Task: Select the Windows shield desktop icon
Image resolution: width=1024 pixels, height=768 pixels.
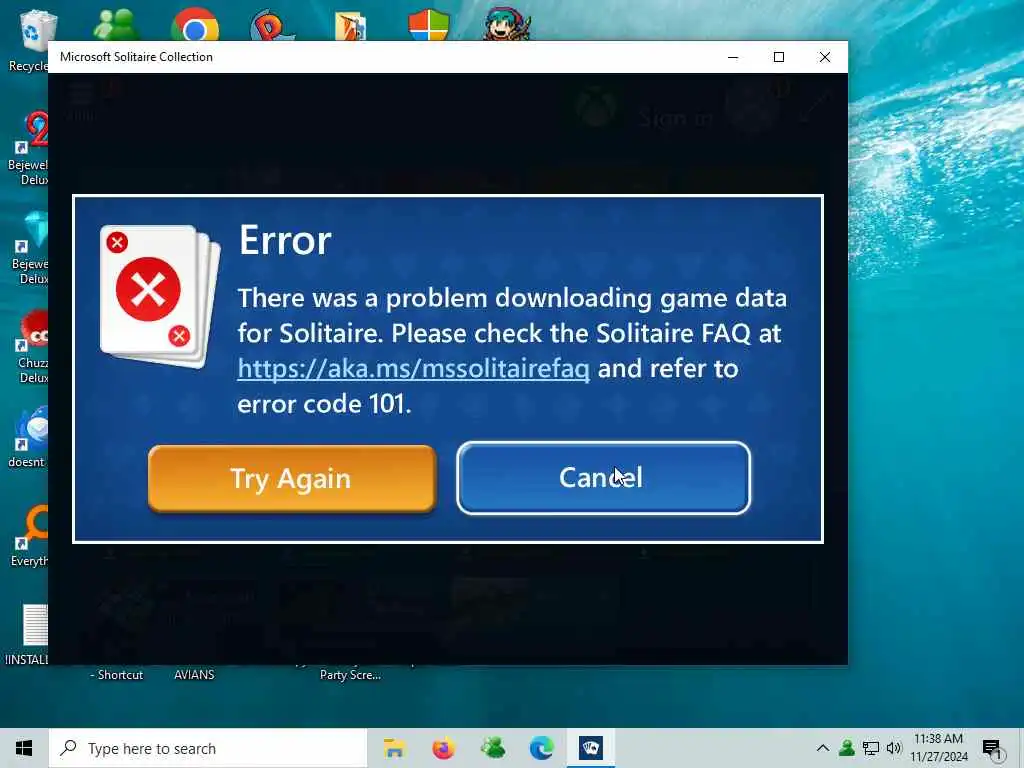Action: (428, 26)
